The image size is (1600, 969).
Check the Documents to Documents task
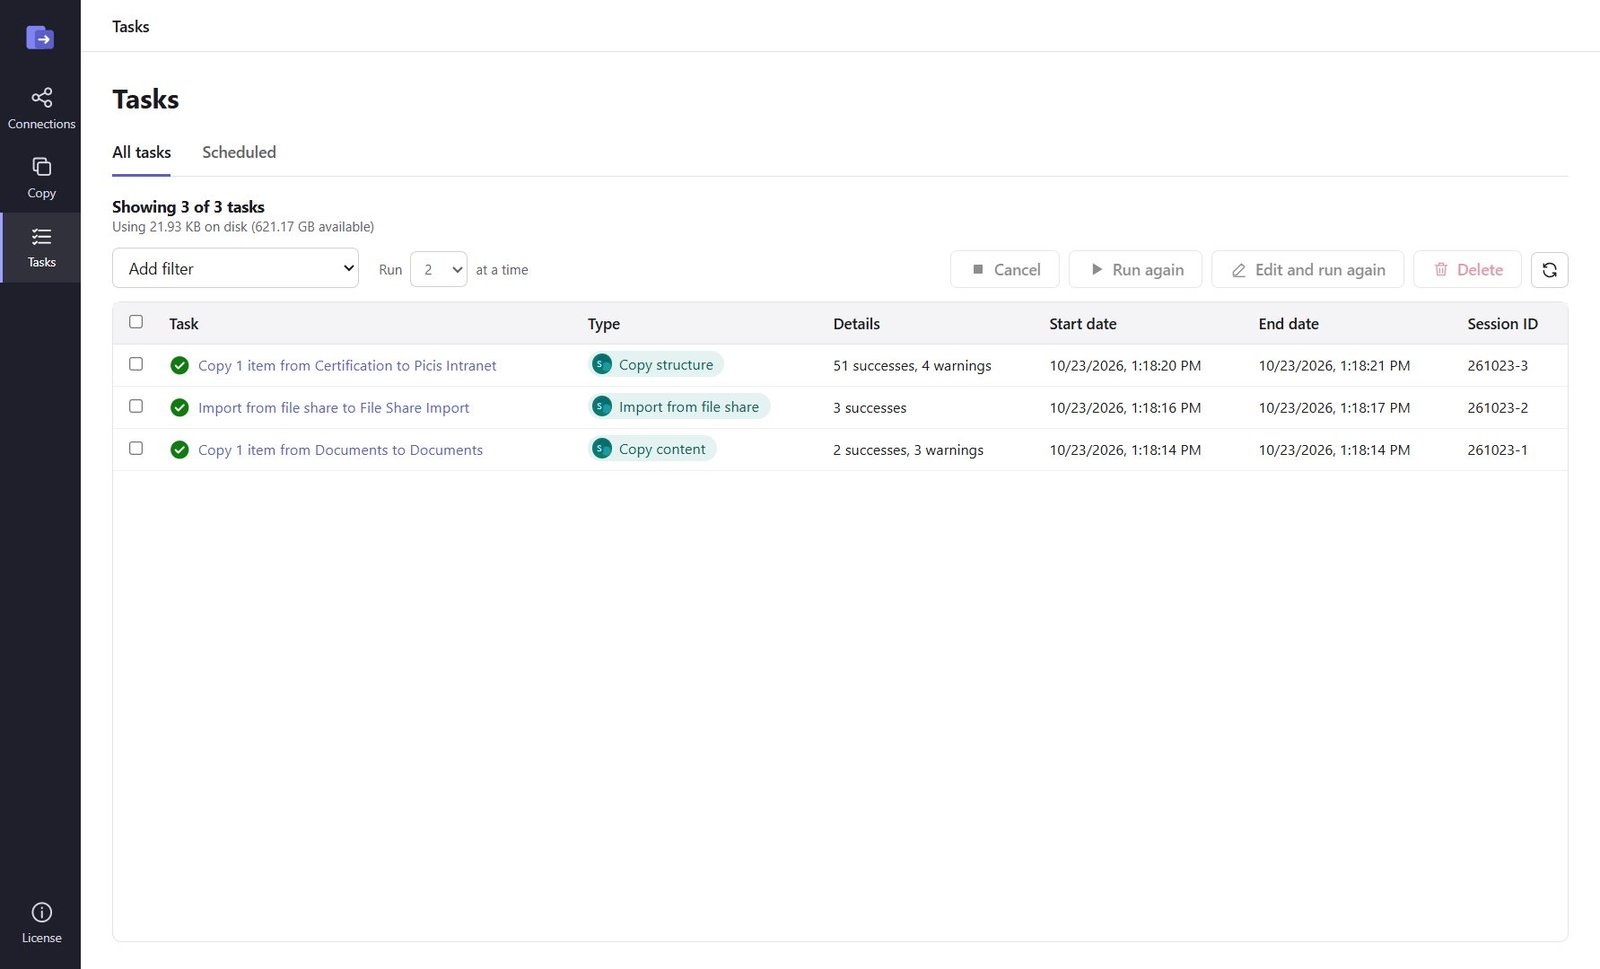click(136, 448)
